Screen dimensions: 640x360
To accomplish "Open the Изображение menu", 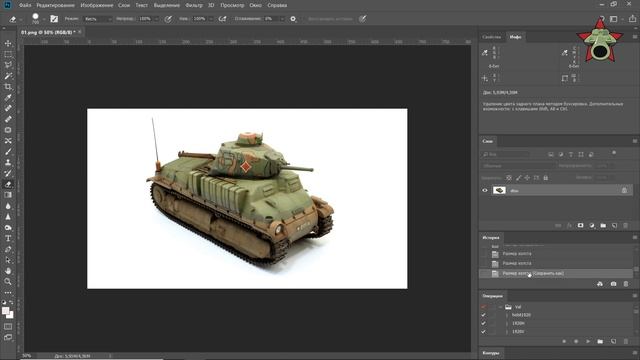I will coord(97,5).
